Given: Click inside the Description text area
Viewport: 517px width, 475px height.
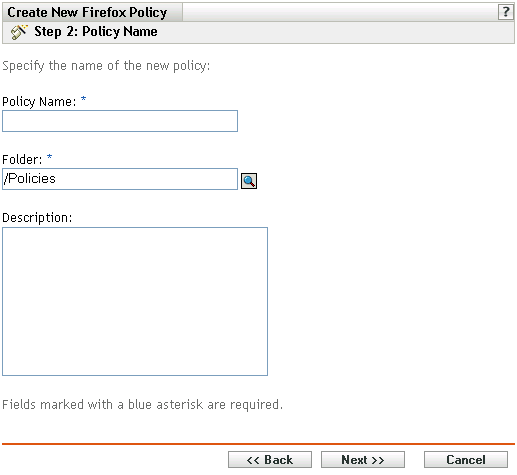Looking at the screenshot, I should click(135, 301).
